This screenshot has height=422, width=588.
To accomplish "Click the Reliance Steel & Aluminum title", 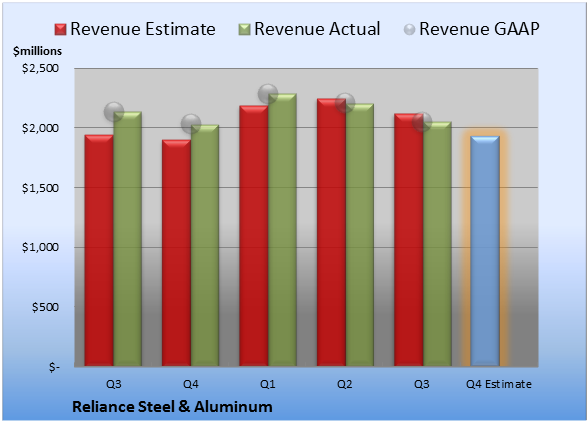I will coord(172,407).
